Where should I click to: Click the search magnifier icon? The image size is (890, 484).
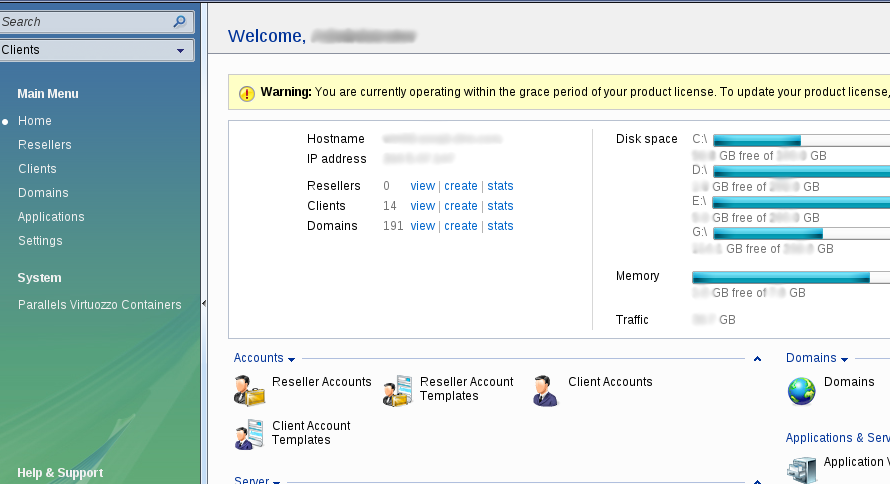(x=179, y=22)
